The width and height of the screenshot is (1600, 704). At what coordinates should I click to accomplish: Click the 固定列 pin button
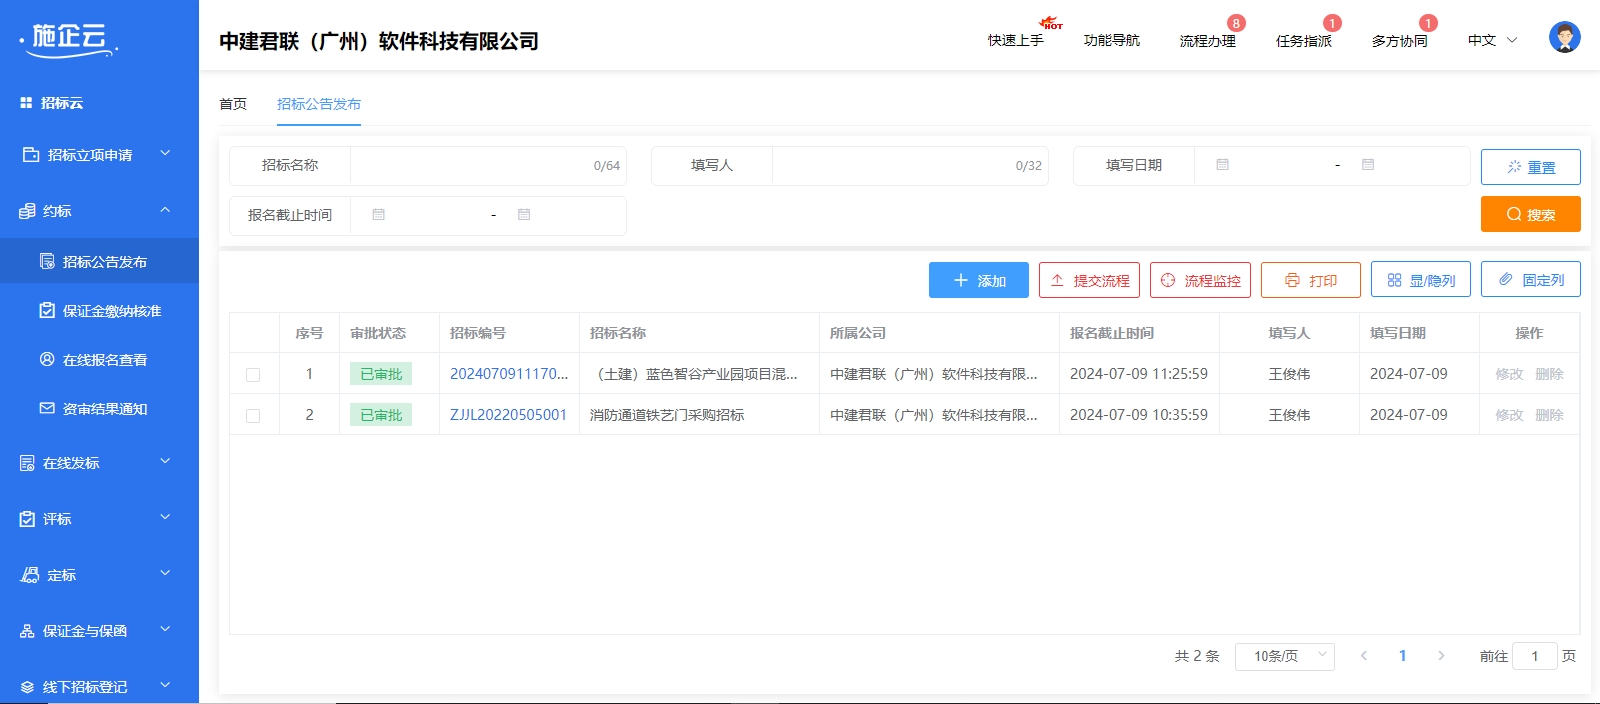[x=1530, y=280]
